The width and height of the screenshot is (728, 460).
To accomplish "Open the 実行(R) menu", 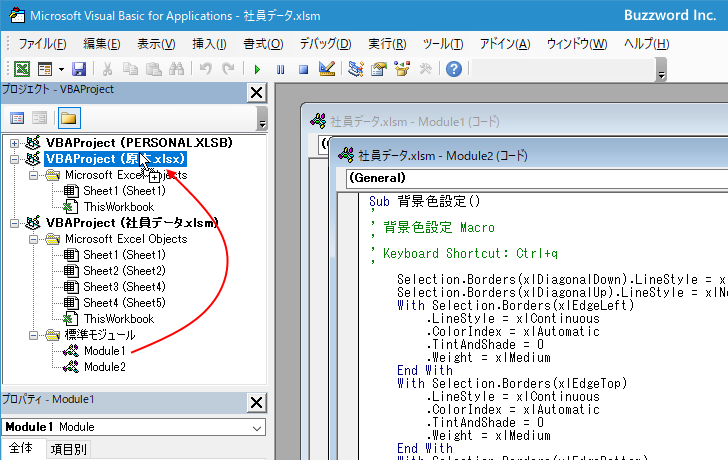I will (387, 44).
